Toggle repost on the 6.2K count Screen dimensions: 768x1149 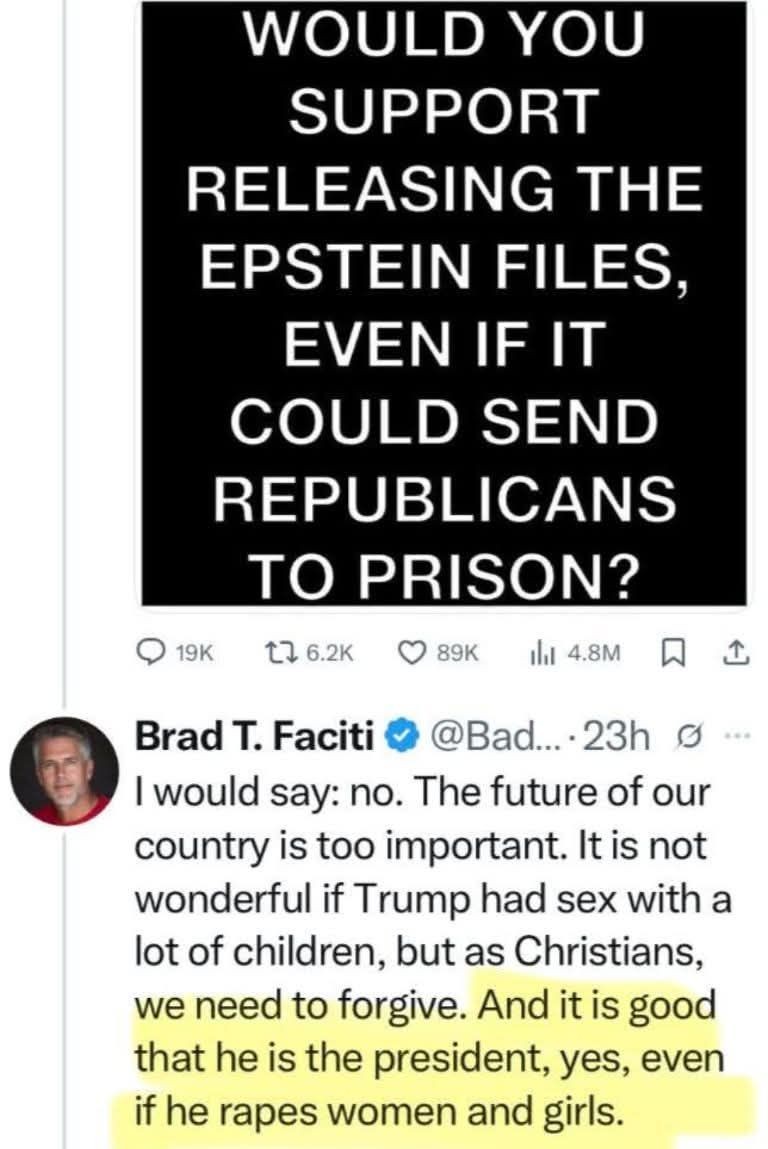[328, 652]
